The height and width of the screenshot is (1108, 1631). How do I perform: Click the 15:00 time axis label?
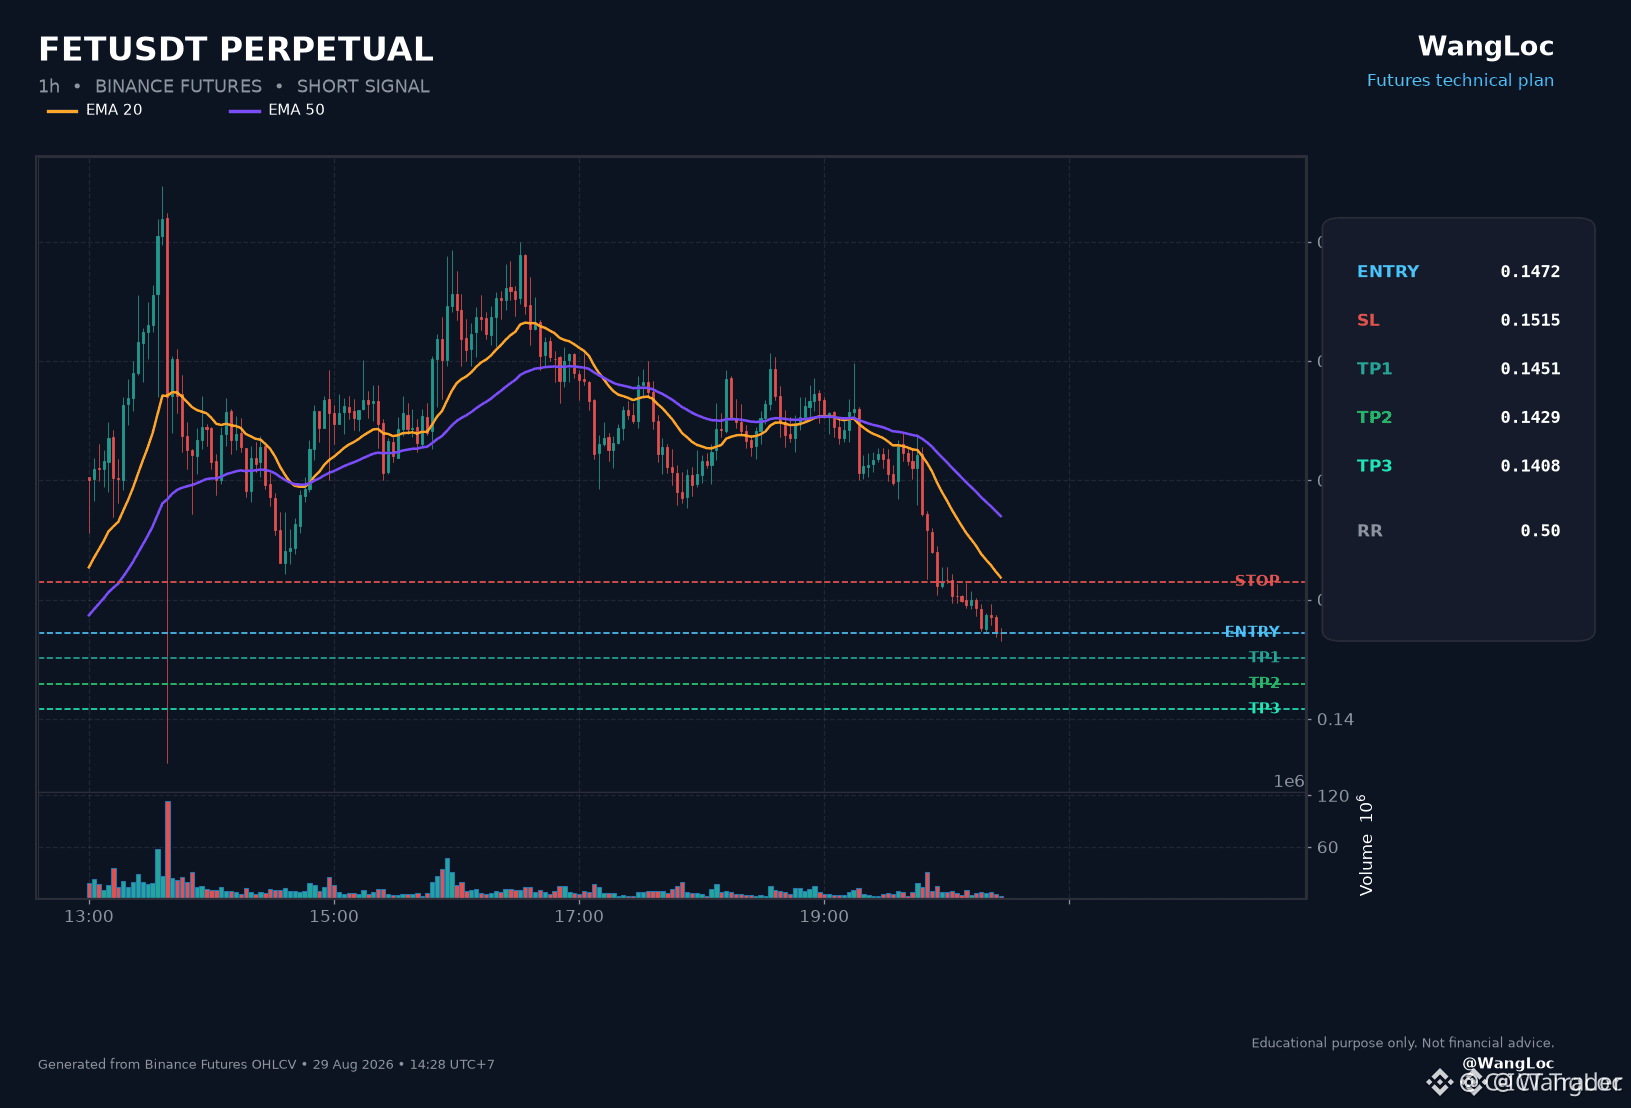click(334, 917)
